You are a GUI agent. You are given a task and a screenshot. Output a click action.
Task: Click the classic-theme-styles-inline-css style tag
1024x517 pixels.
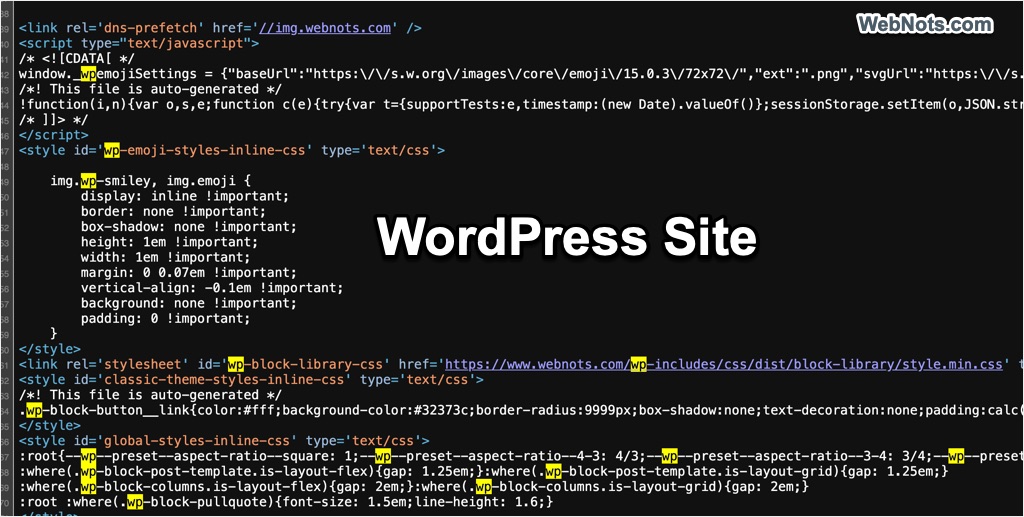251,380
